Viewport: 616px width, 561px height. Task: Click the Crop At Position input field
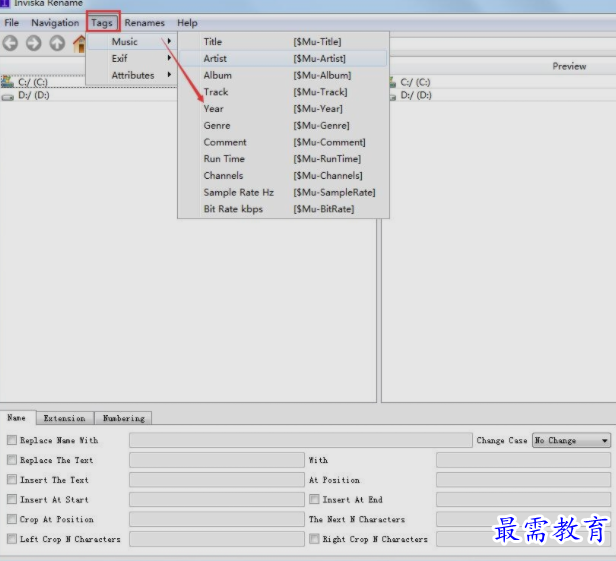click(217, 519)
